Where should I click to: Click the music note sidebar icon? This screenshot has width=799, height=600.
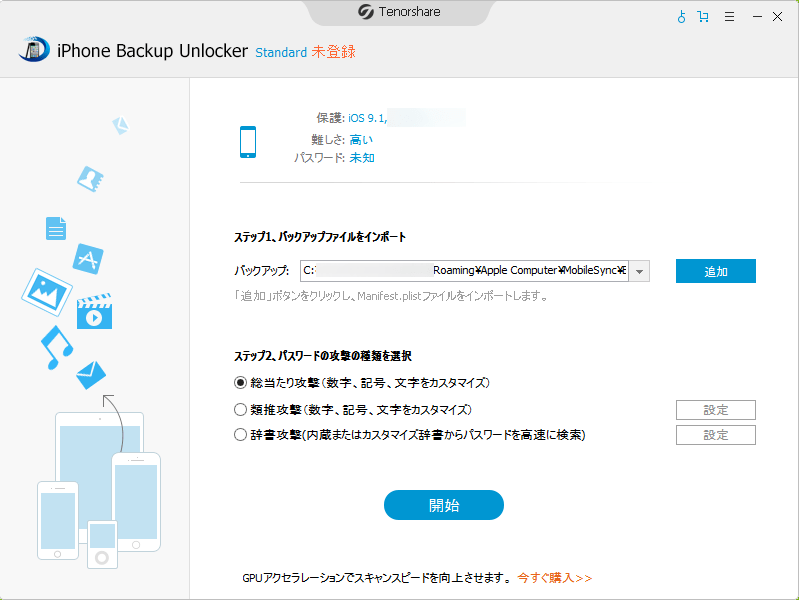click(57, 347)
